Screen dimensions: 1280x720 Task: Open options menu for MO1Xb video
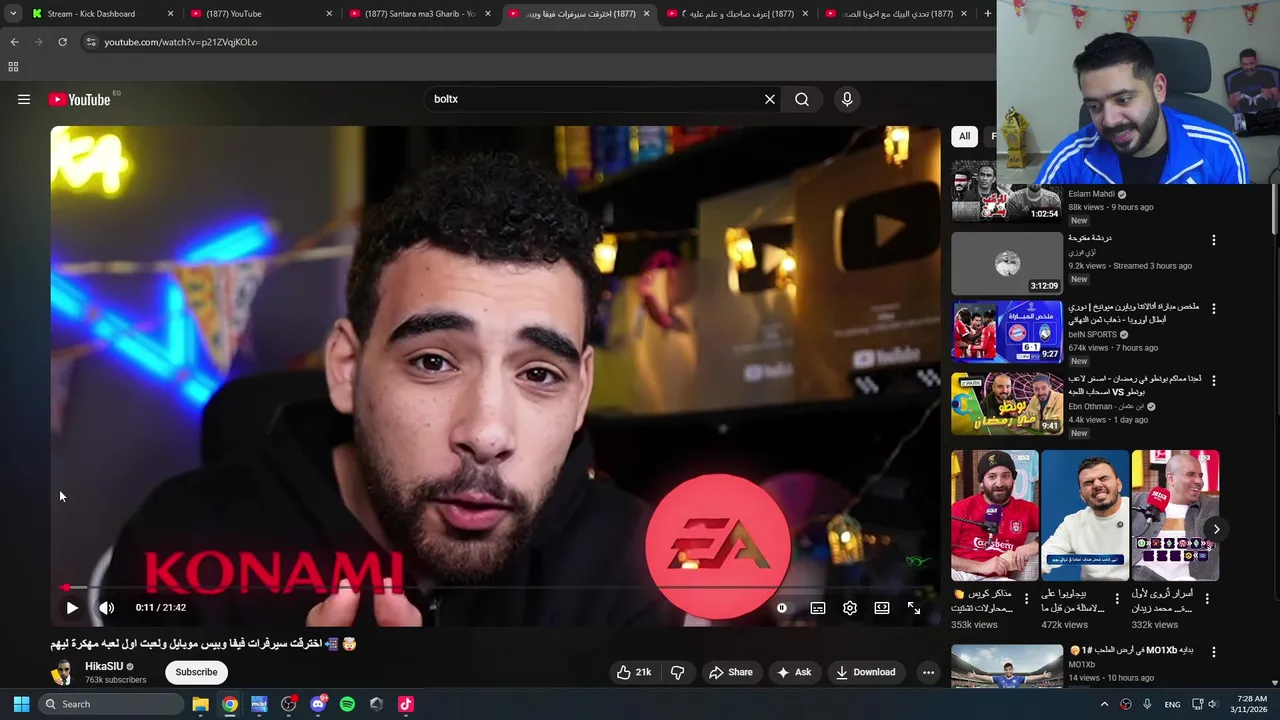[1214, 651]
